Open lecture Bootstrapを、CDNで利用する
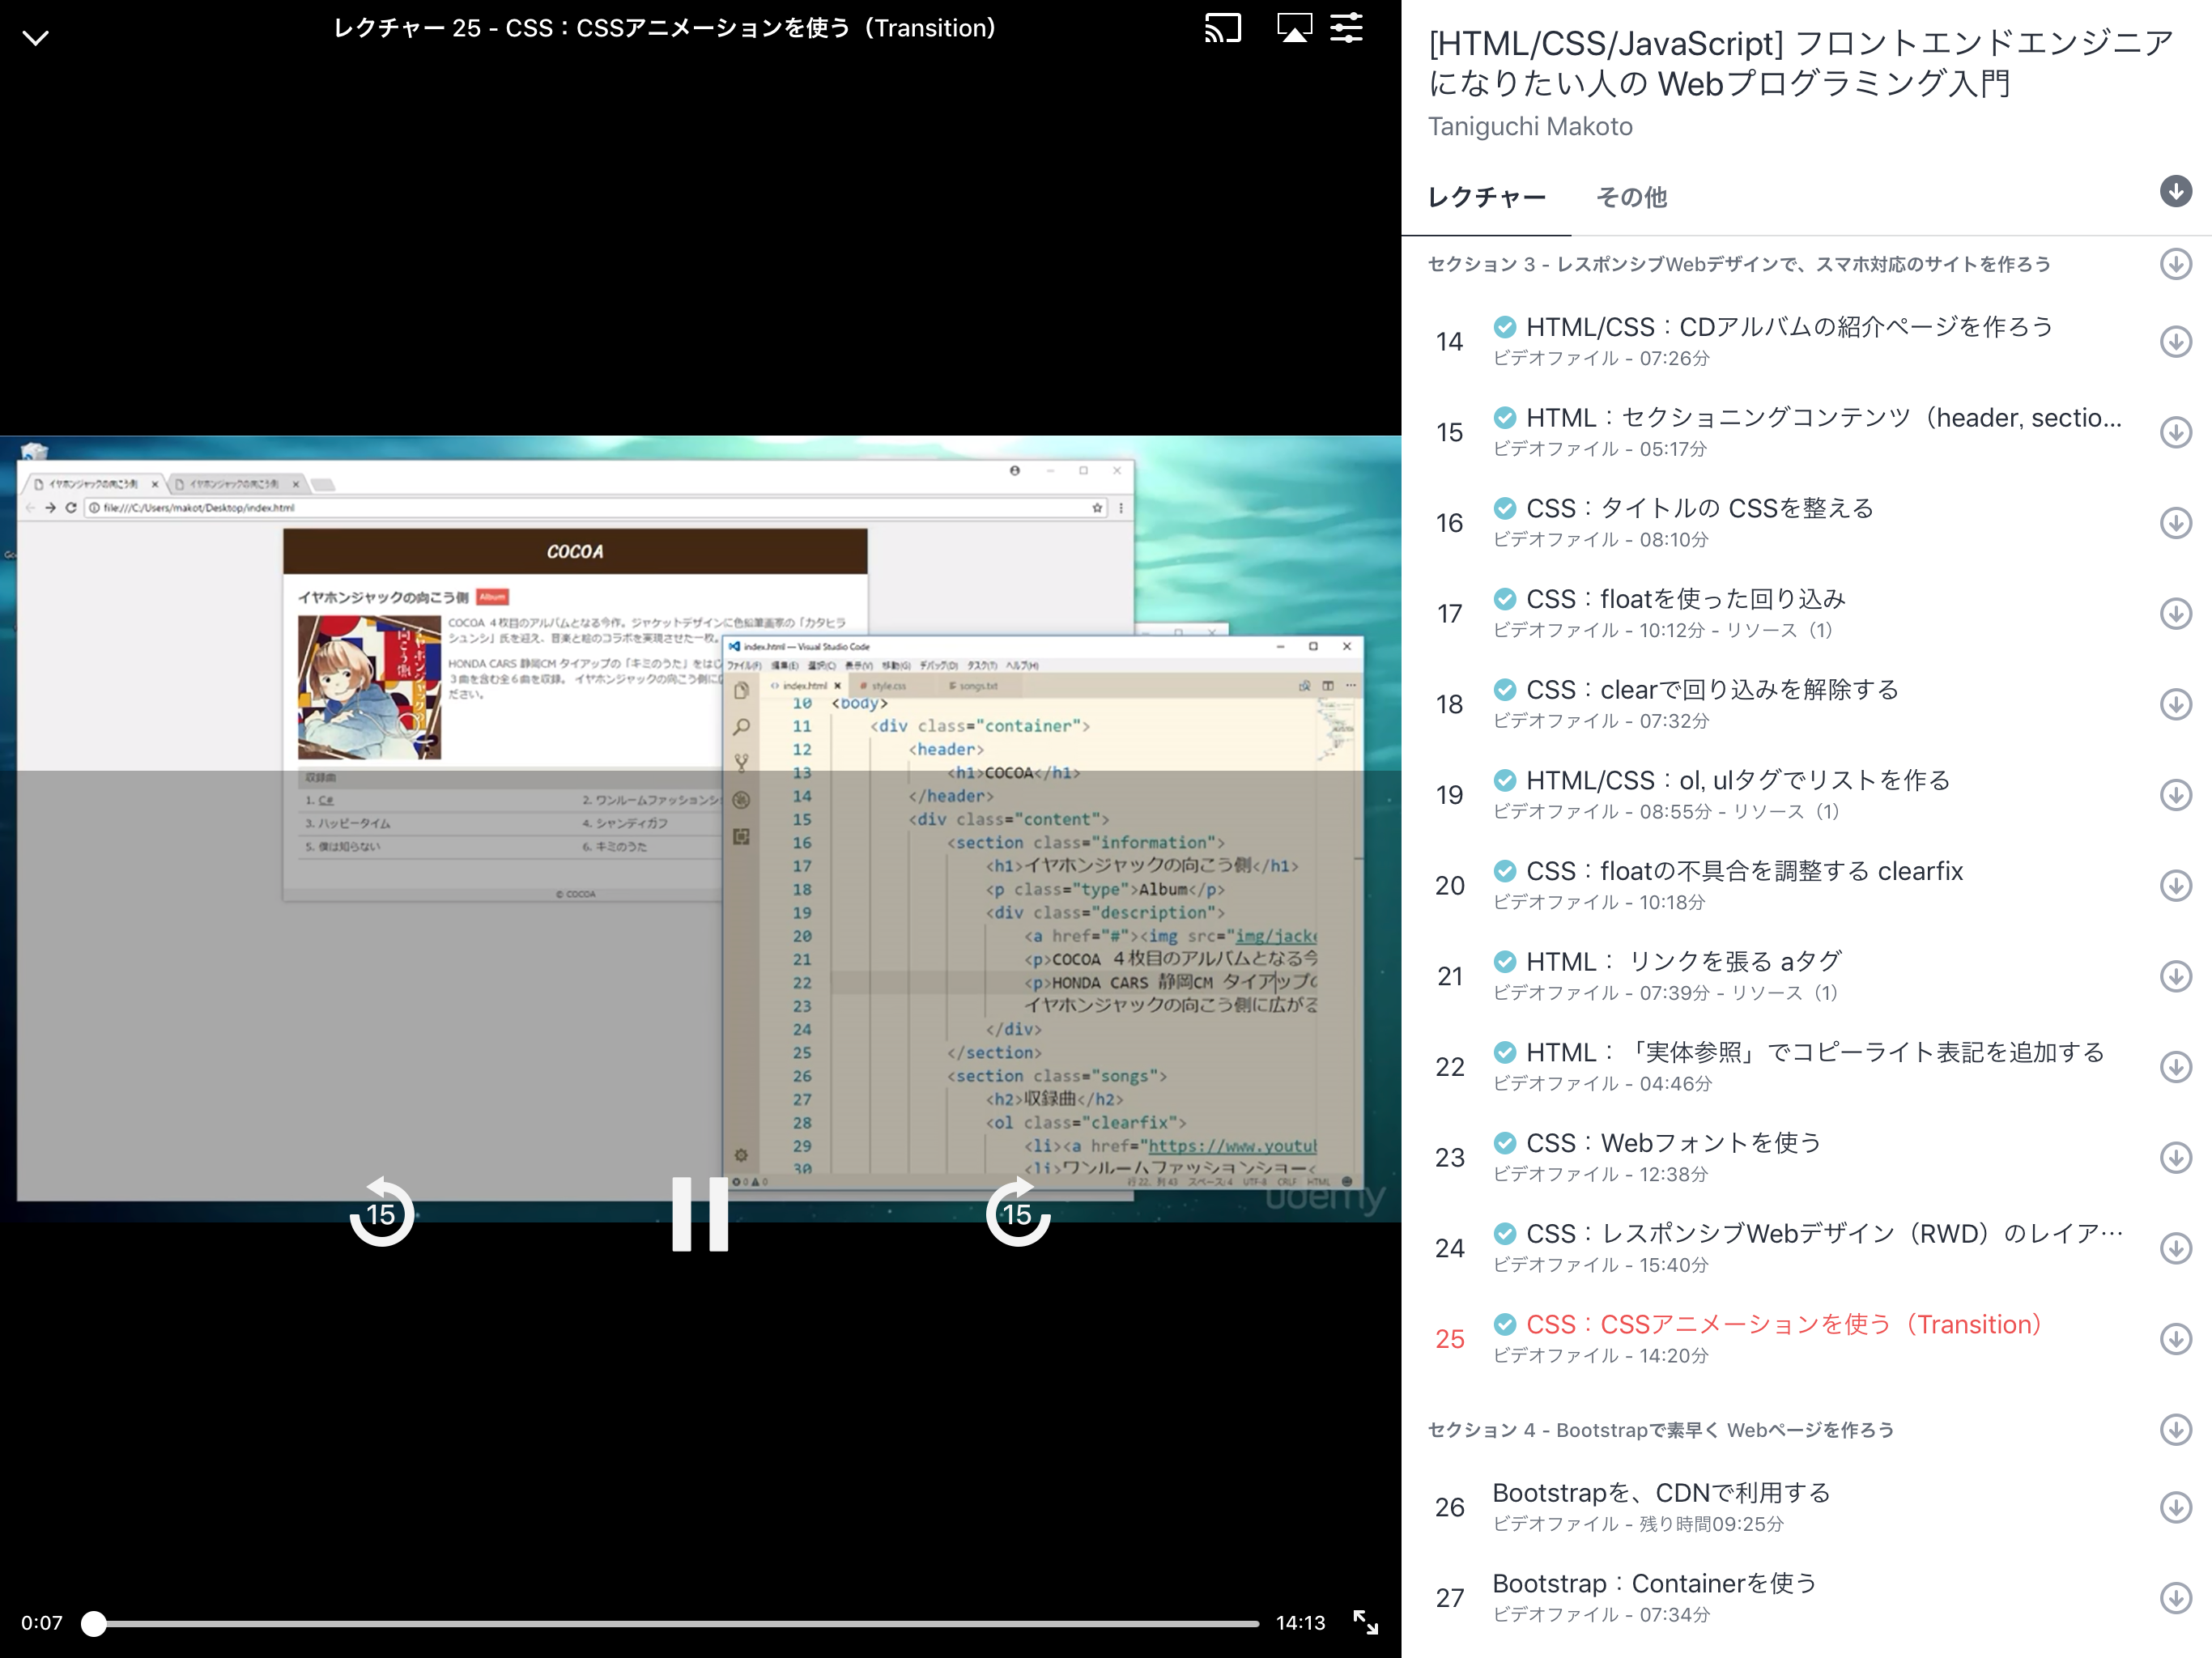Viewport: 2212px width, 1658px height. [x=1661, y=1493]
